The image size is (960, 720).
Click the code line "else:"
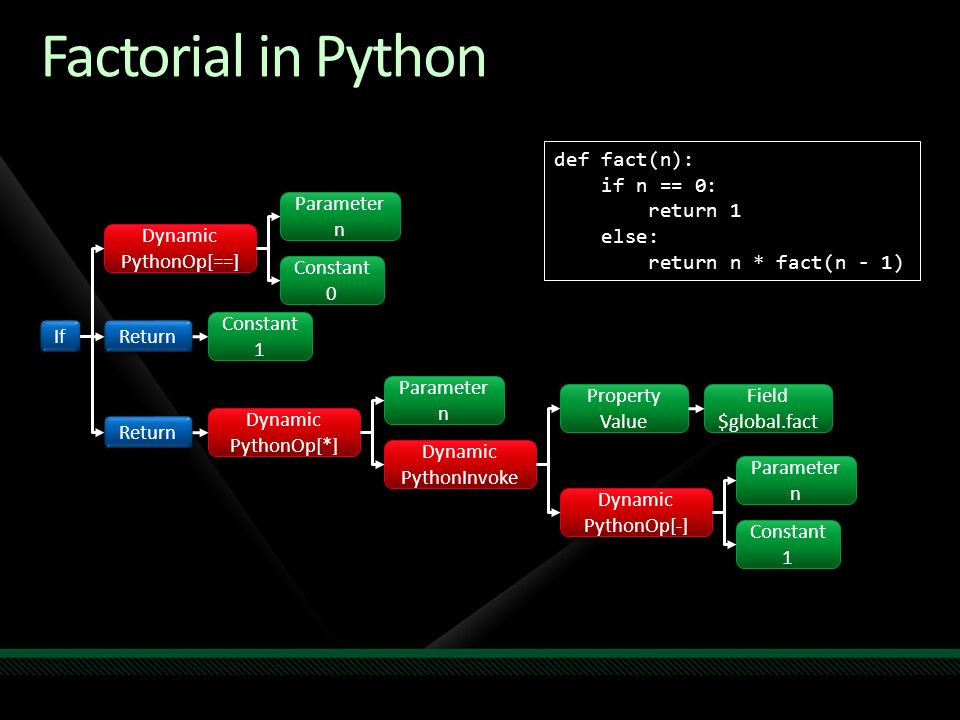629,237
